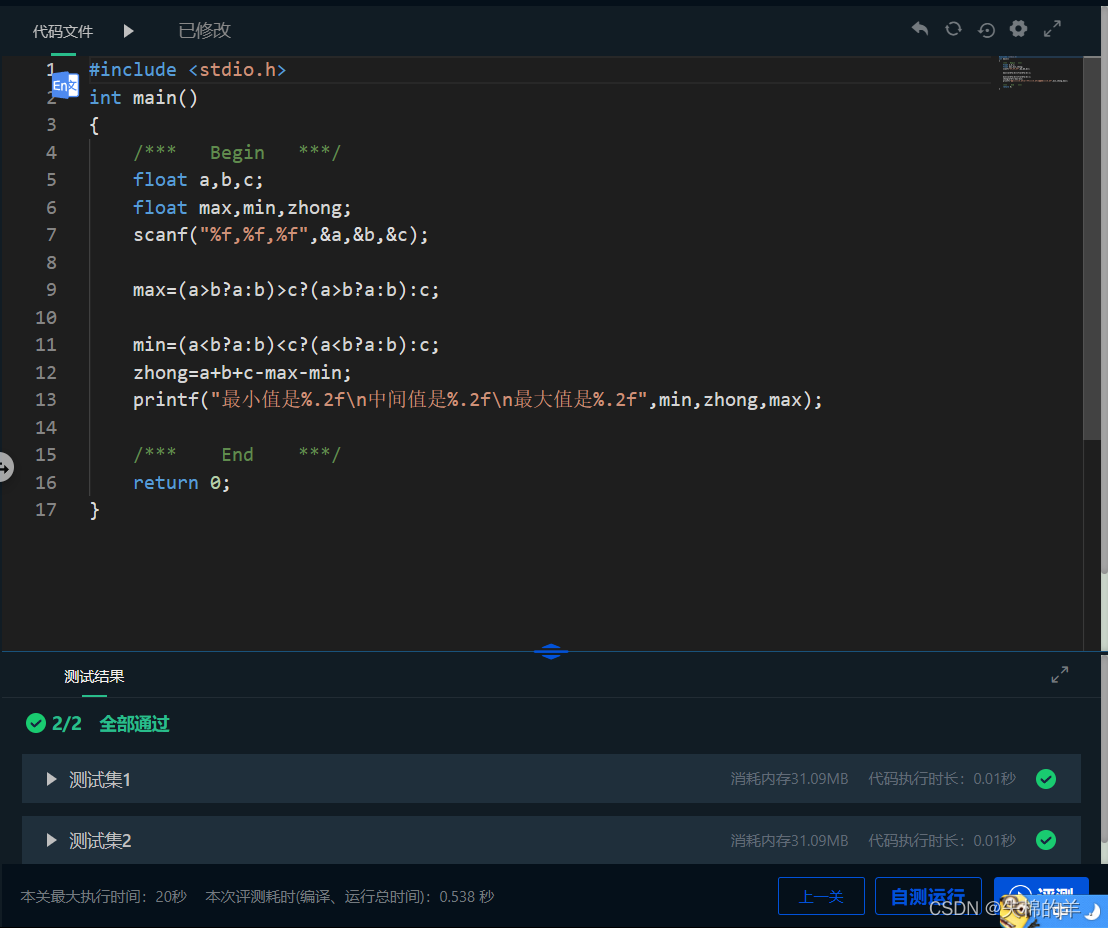Click the 上一关 button
Viewport: 1108px width, 928px height.
821,896
